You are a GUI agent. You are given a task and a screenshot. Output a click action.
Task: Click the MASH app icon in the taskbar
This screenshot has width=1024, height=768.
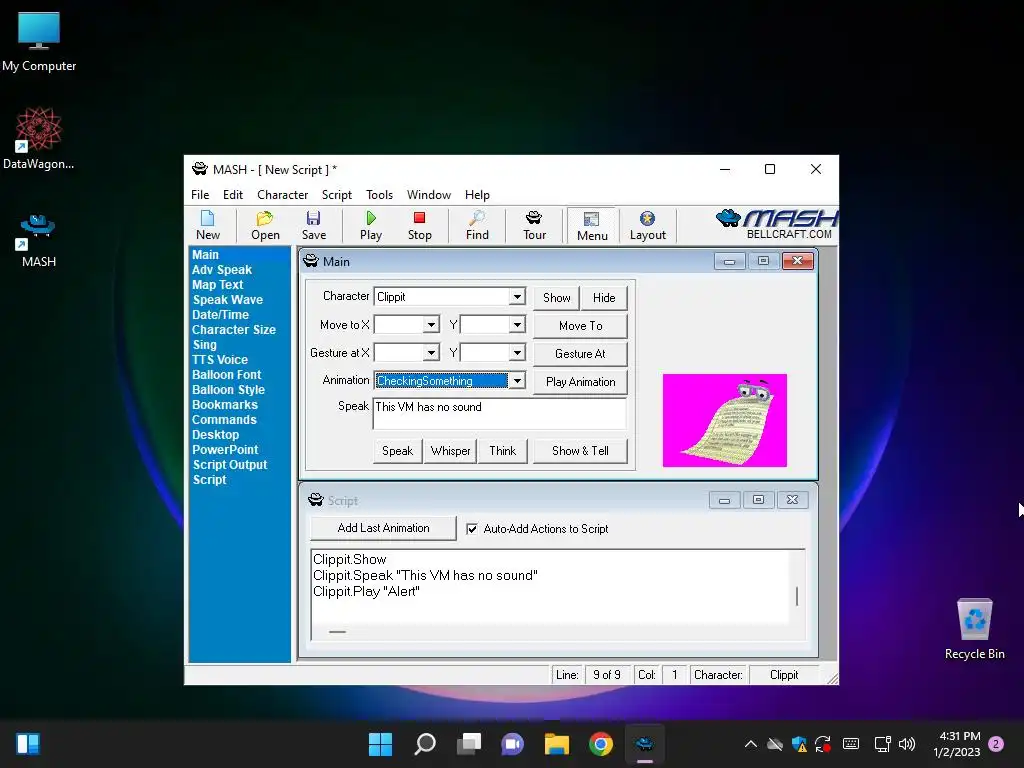pyautogui.click(x=645, y=744)
